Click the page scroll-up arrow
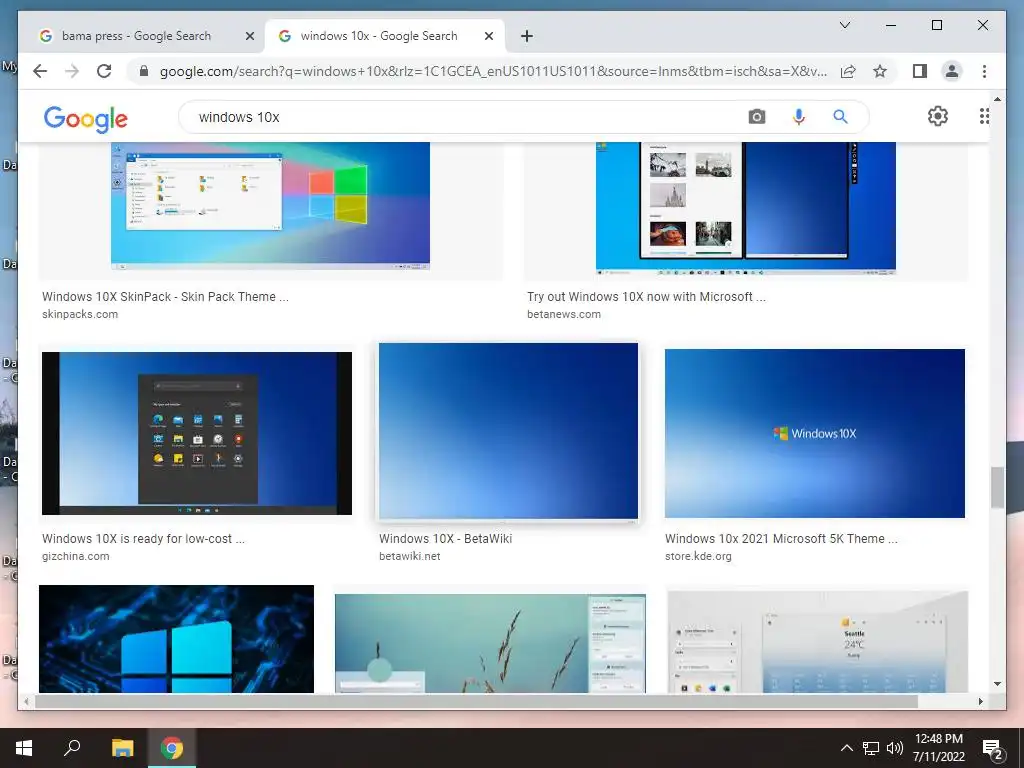Viewport: 1024px width, 768px height. tap(997, 99)
